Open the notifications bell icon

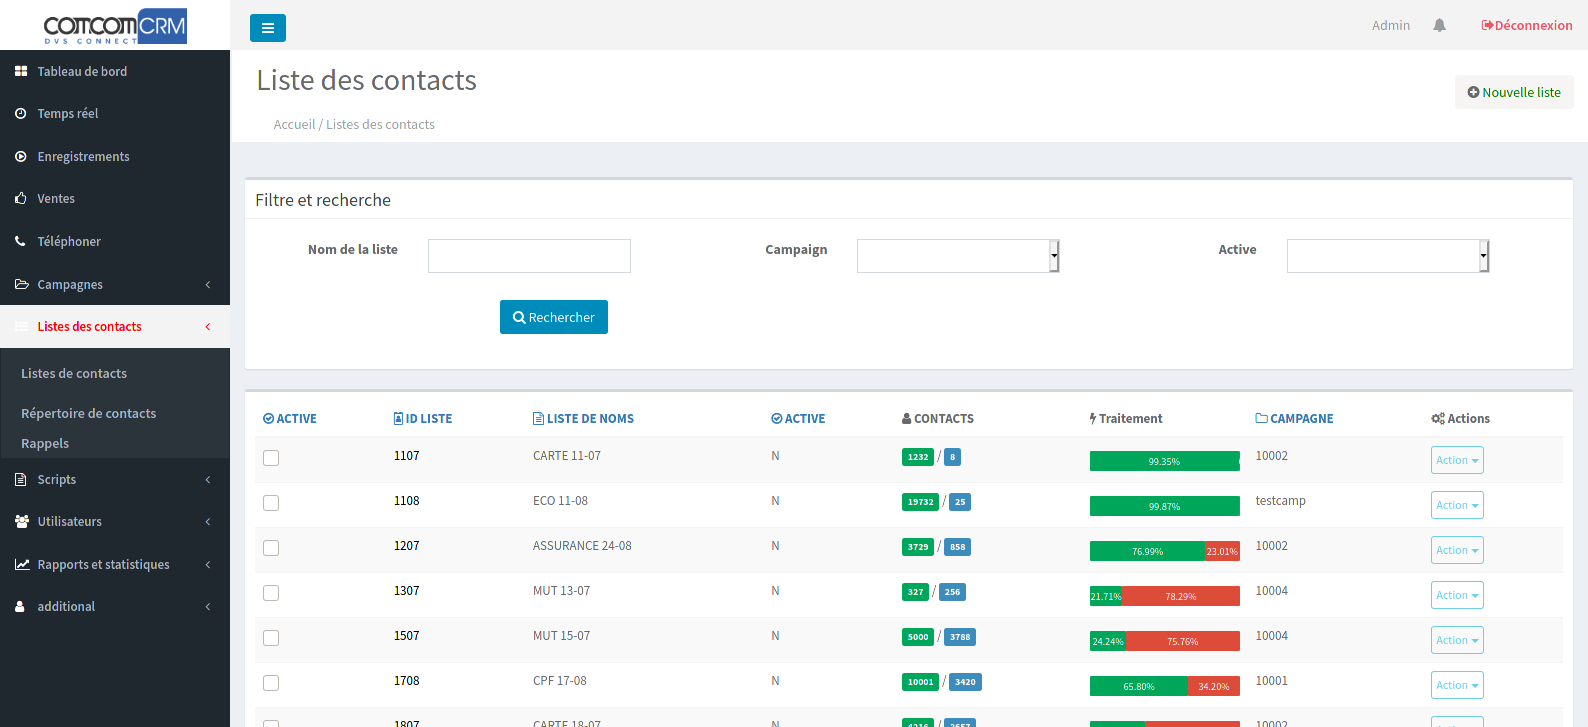[1439, 26]
